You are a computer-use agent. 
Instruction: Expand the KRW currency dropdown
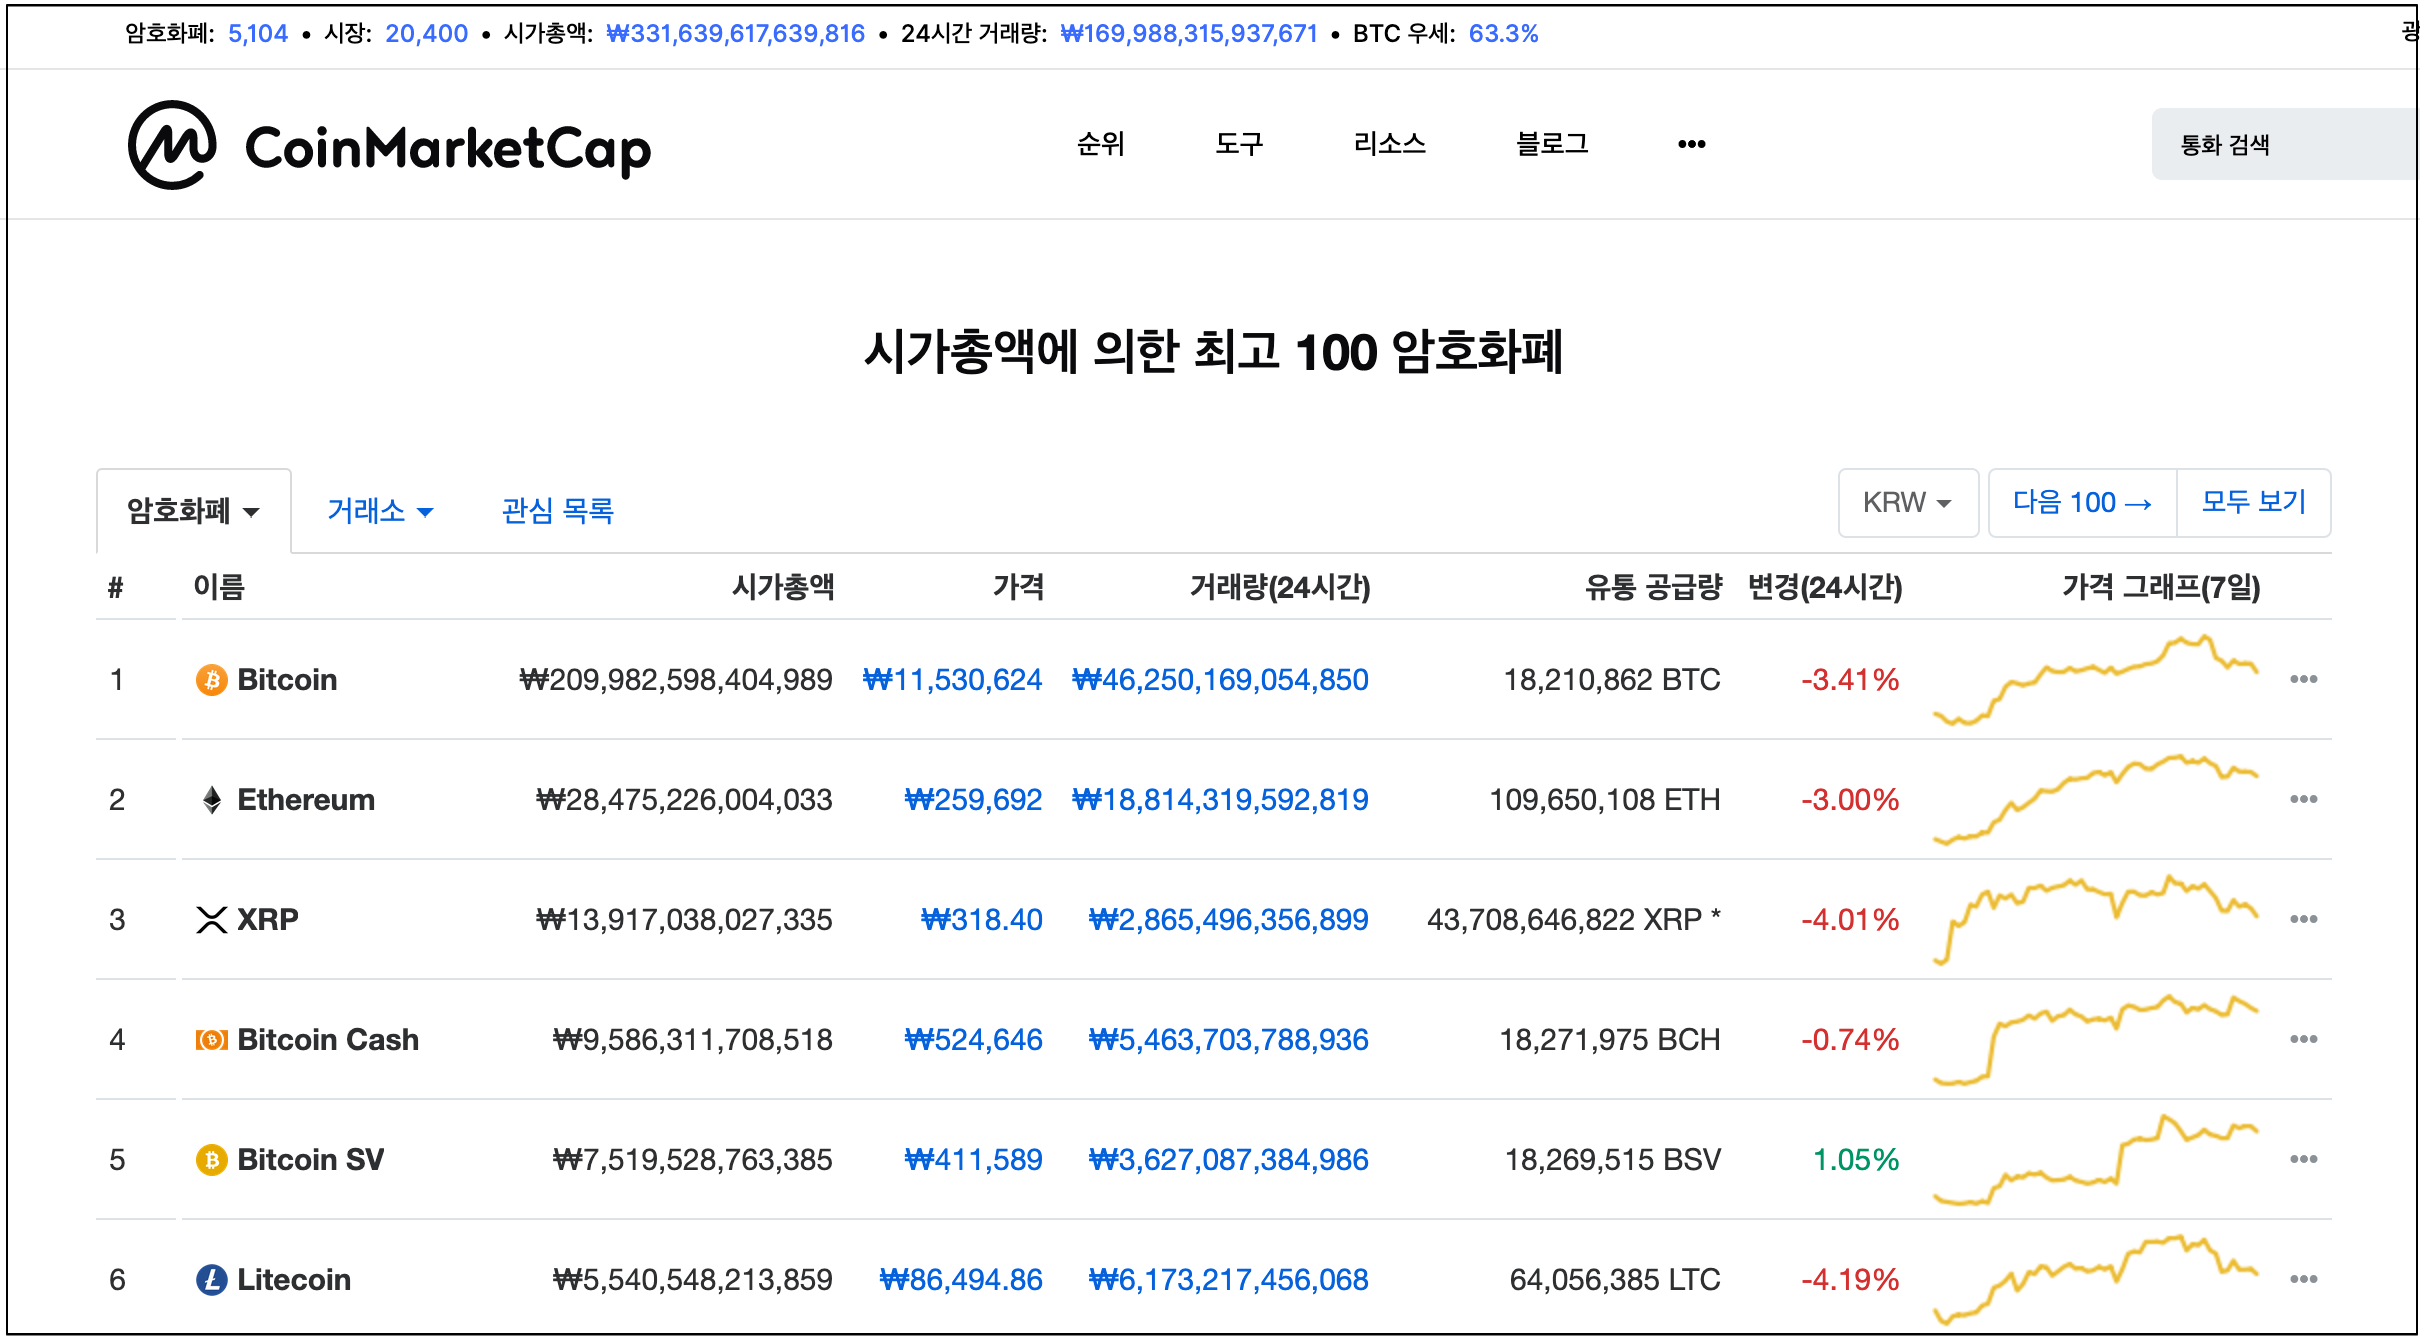[x=1907, y=503]
